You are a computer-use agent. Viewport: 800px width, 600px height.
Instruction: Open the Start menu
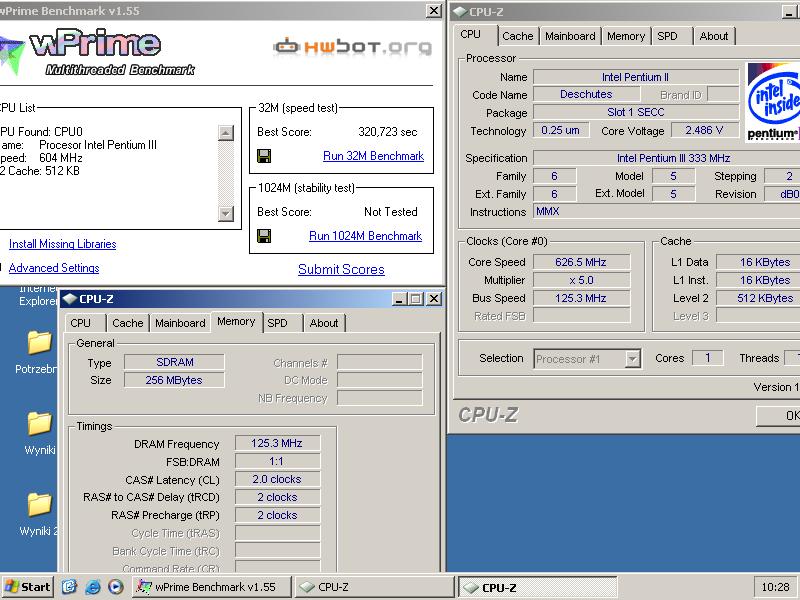coord(28,587)
